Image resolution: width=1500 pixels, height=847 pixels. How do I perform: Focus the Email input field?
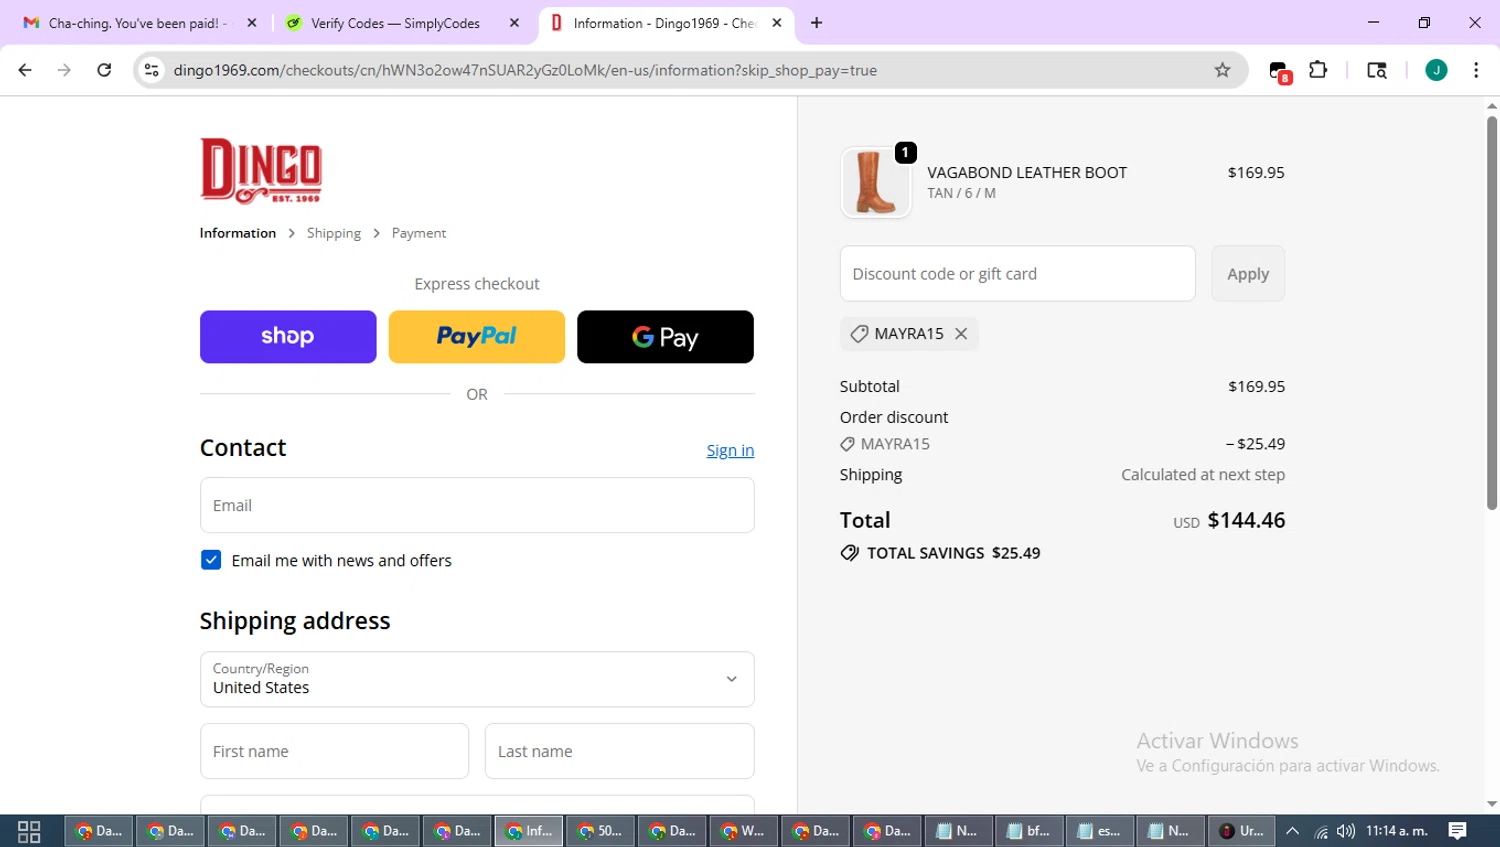(x=477, y=505)
